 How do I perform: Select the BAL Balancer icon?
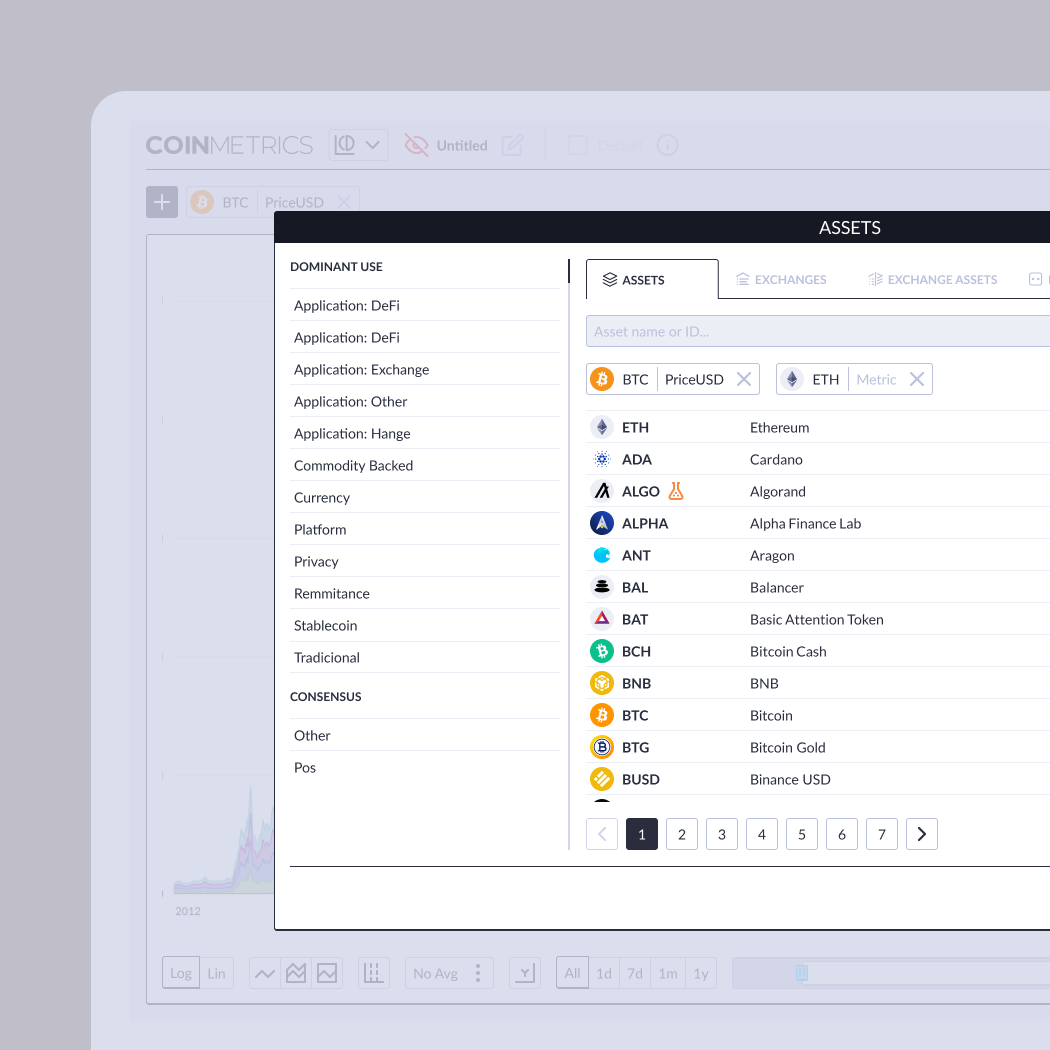[x=602, y=587]
